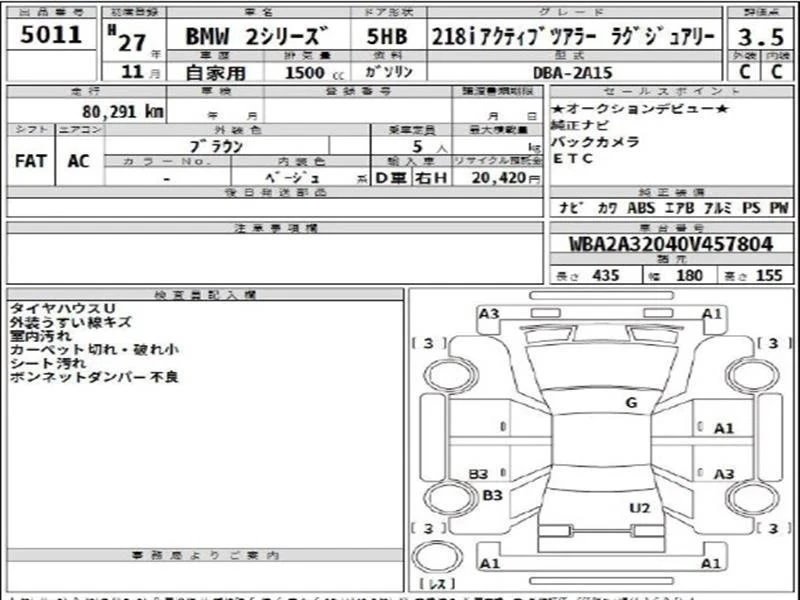Select the inspector note シート汚れ
Viewport: 800px width, 600px height.
tap(47, 363)
